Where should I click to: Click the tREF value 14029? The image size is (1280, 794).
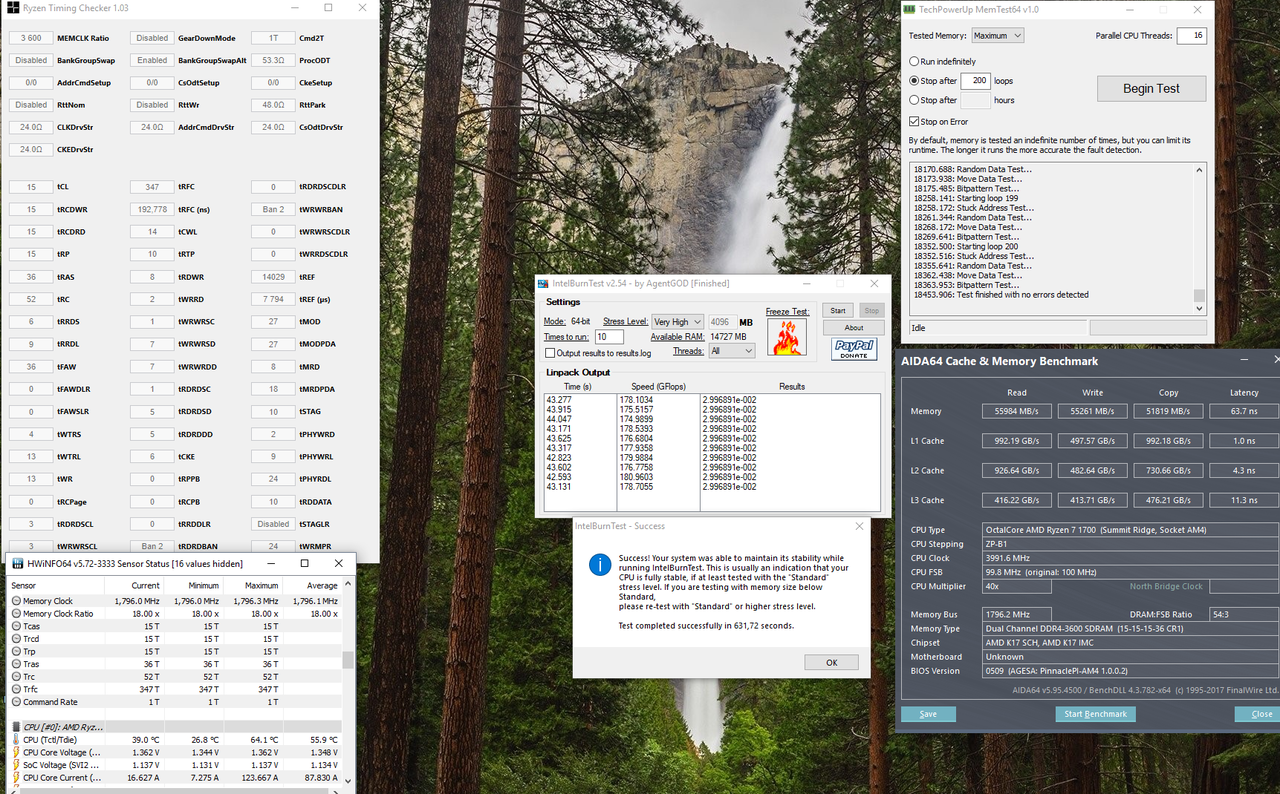pyautogui.click(x=273, y=277)
